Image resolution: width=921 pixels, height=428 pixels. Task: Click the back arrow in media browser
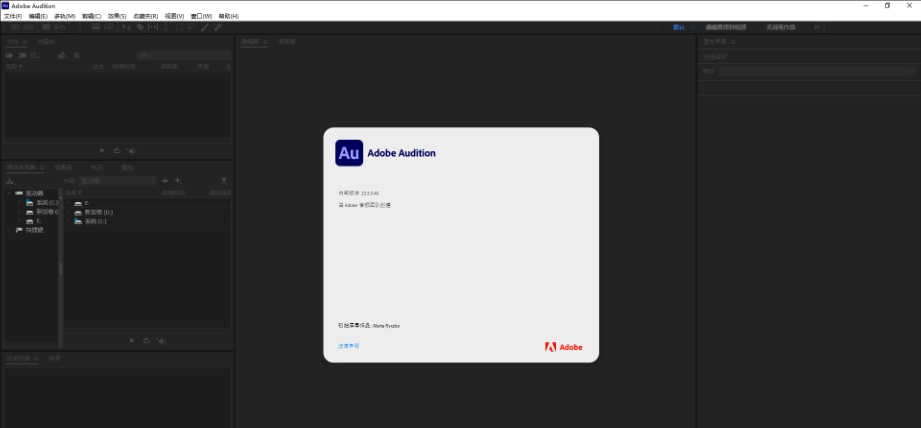pos(166,181)
